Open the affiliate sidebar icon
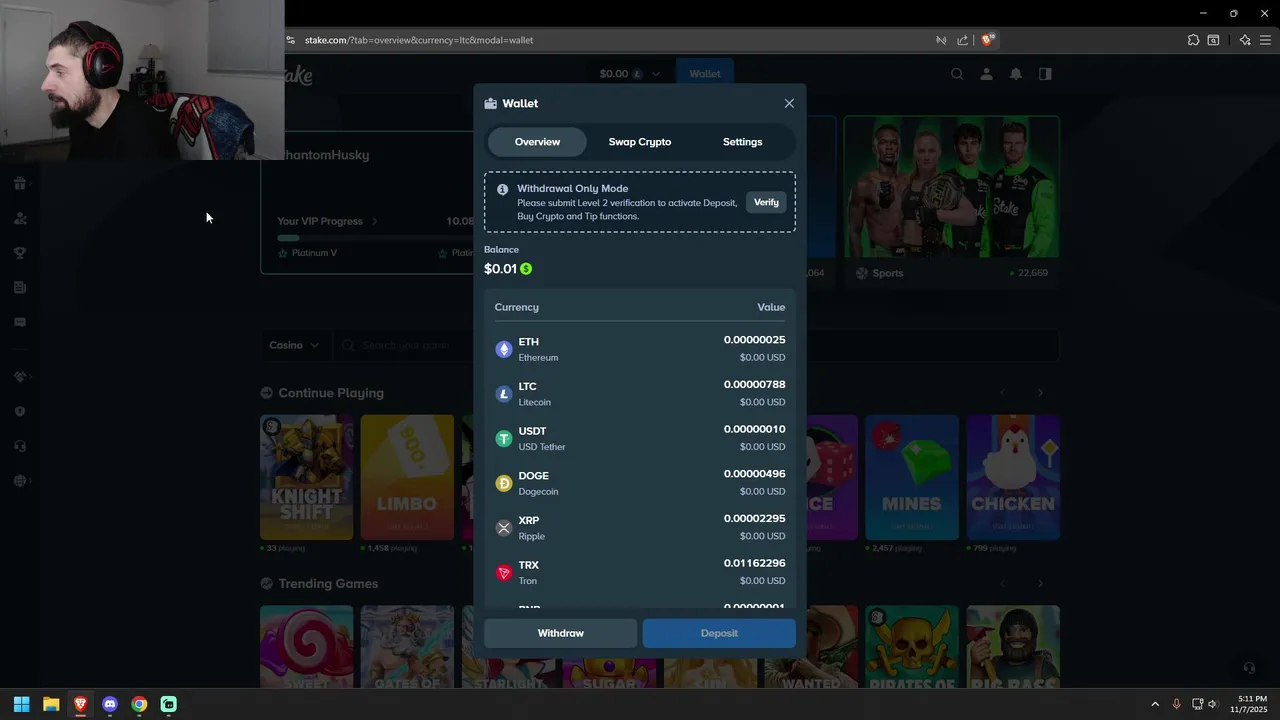 point(20,218)
